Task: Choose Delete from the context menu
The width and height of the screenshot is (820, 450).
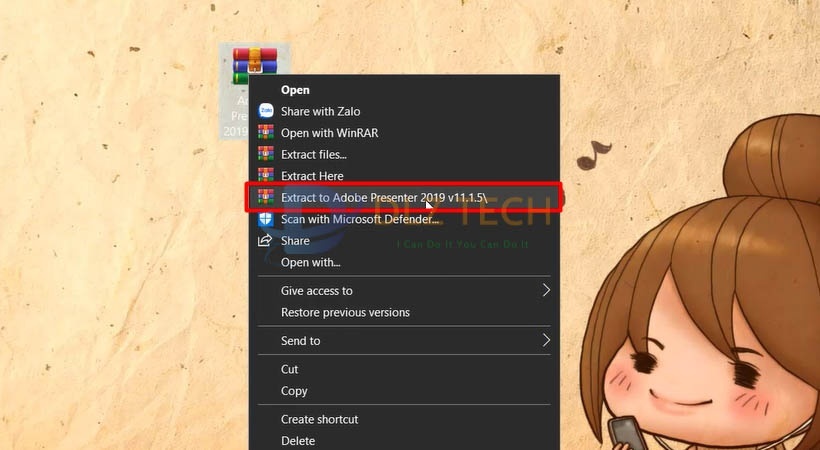Action: (298, 441)
